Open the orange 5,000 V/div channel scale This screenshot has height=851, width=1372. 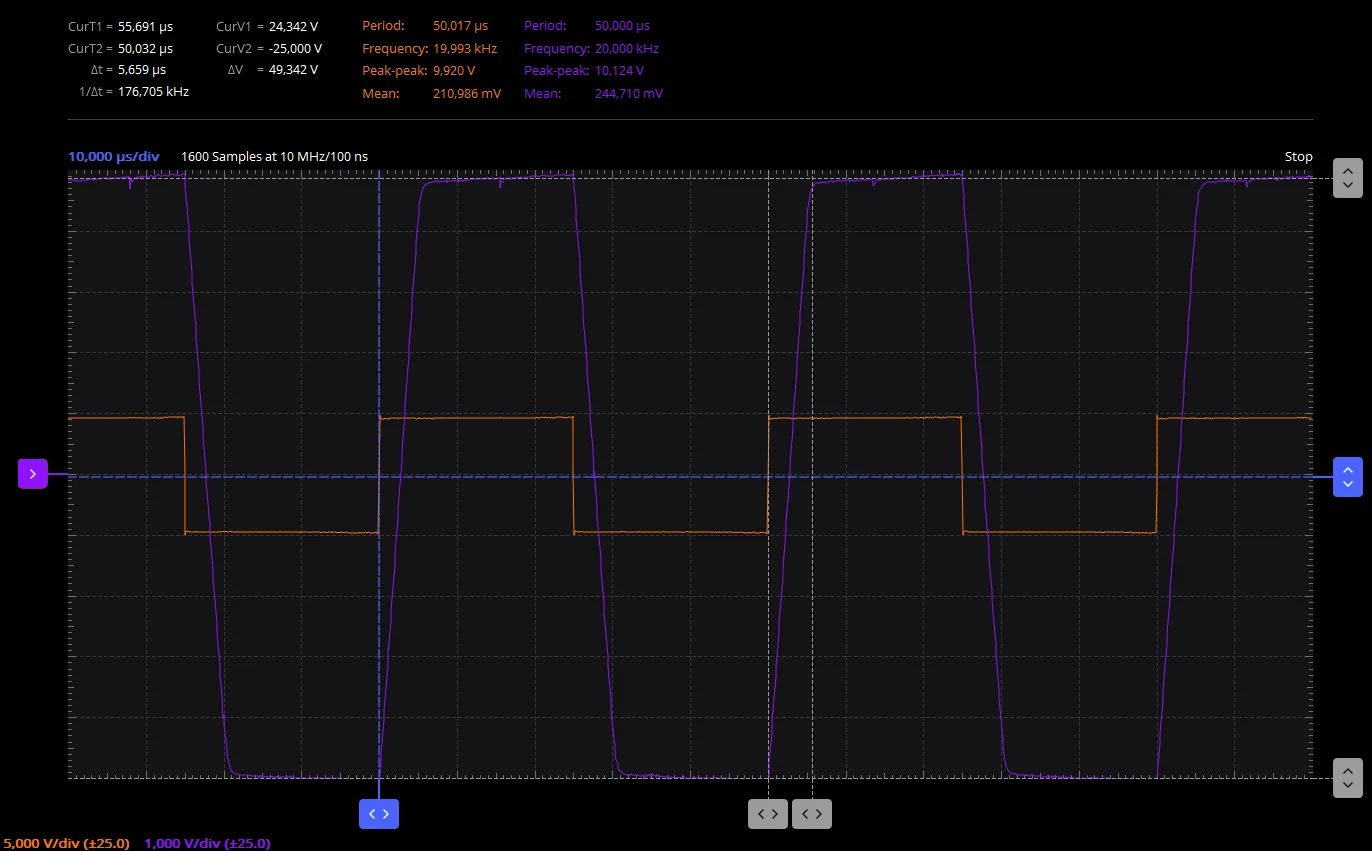pyautogui.click(x=65, y=843)
